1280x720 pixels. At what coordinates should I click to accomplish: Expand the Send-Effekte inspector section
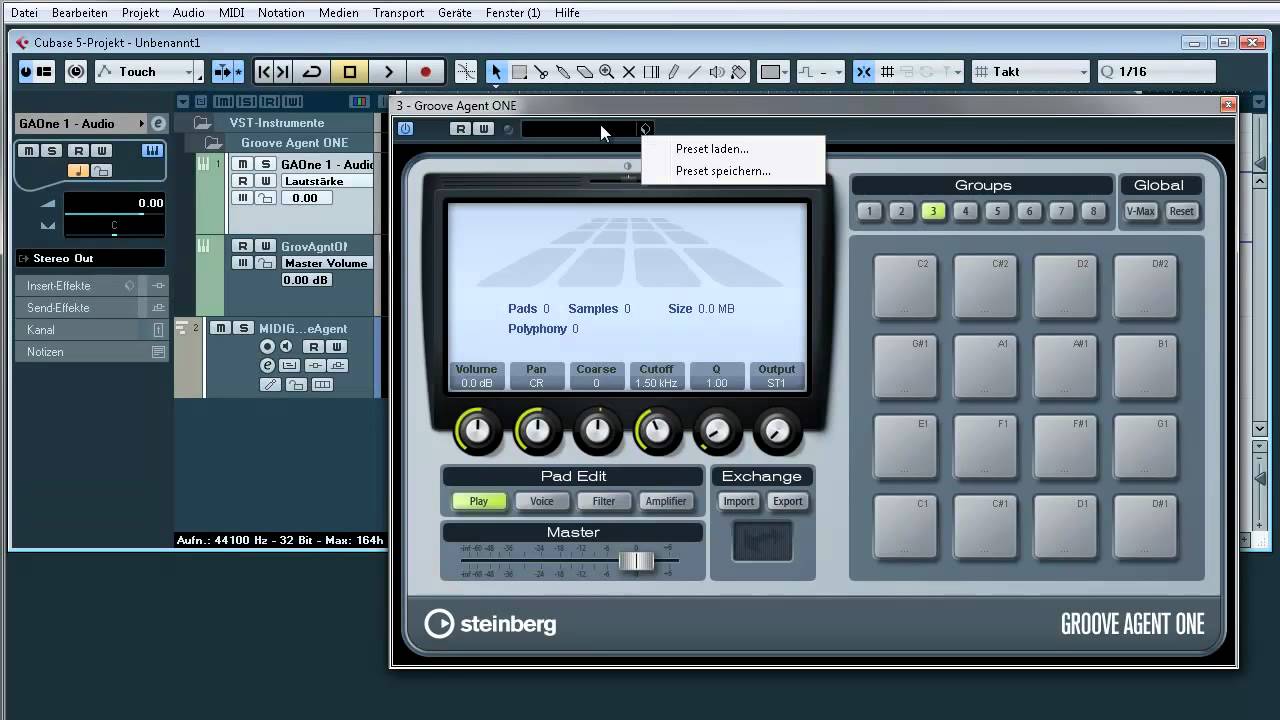click(x=90, y=308)
